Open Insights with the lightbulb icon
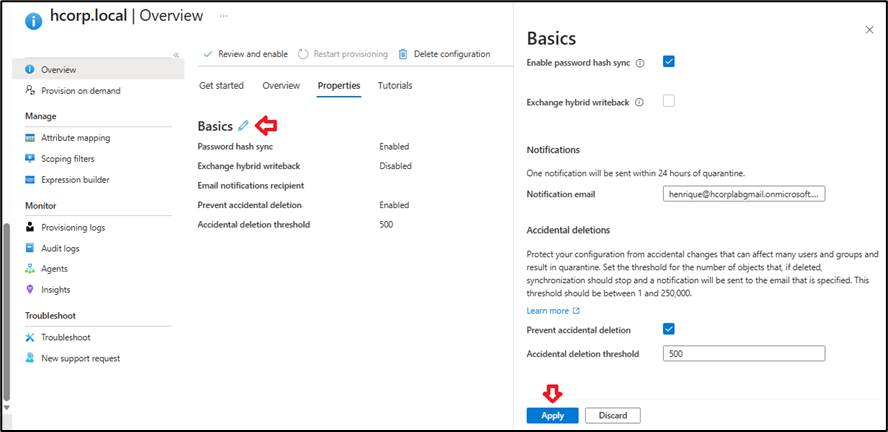The width and height of the screenshot is (888, 432). (57, 290)
